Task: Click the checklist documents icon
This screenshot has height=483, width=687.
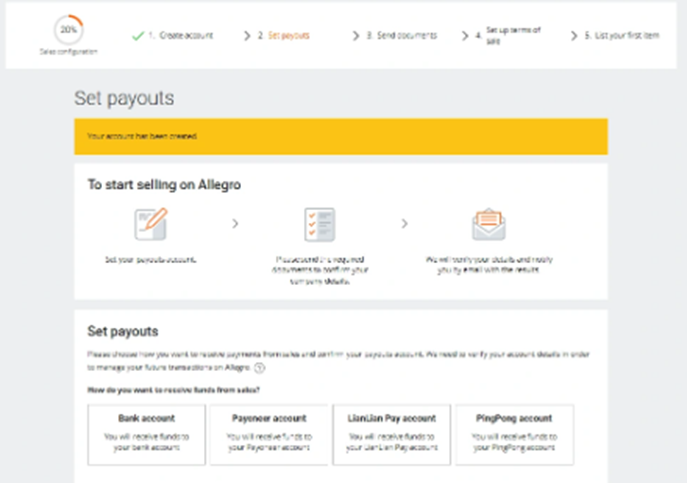Action: click(x=320, y=224)
